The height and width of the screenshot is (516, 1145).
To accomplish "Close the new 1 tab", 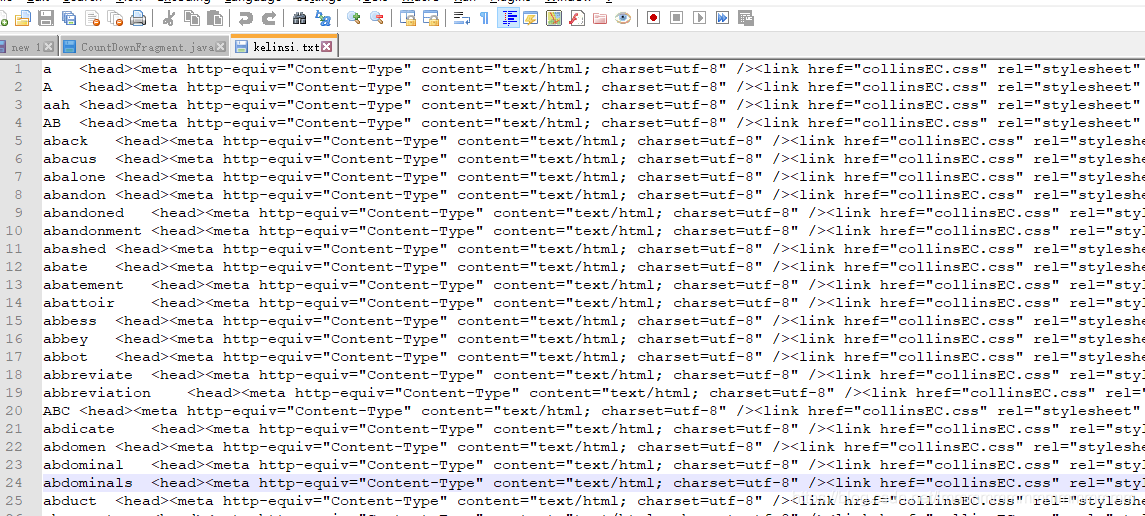I will point(49,47).
